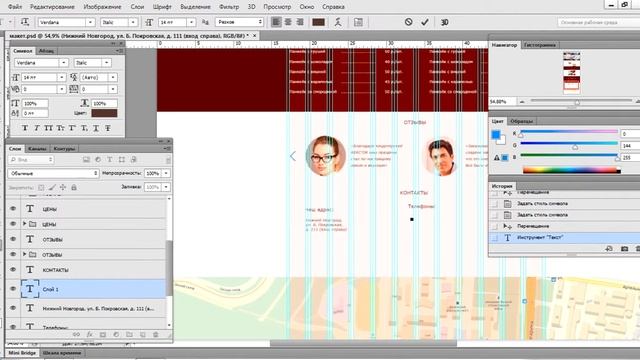Switch to the Абзац tab

click(47, 51)
